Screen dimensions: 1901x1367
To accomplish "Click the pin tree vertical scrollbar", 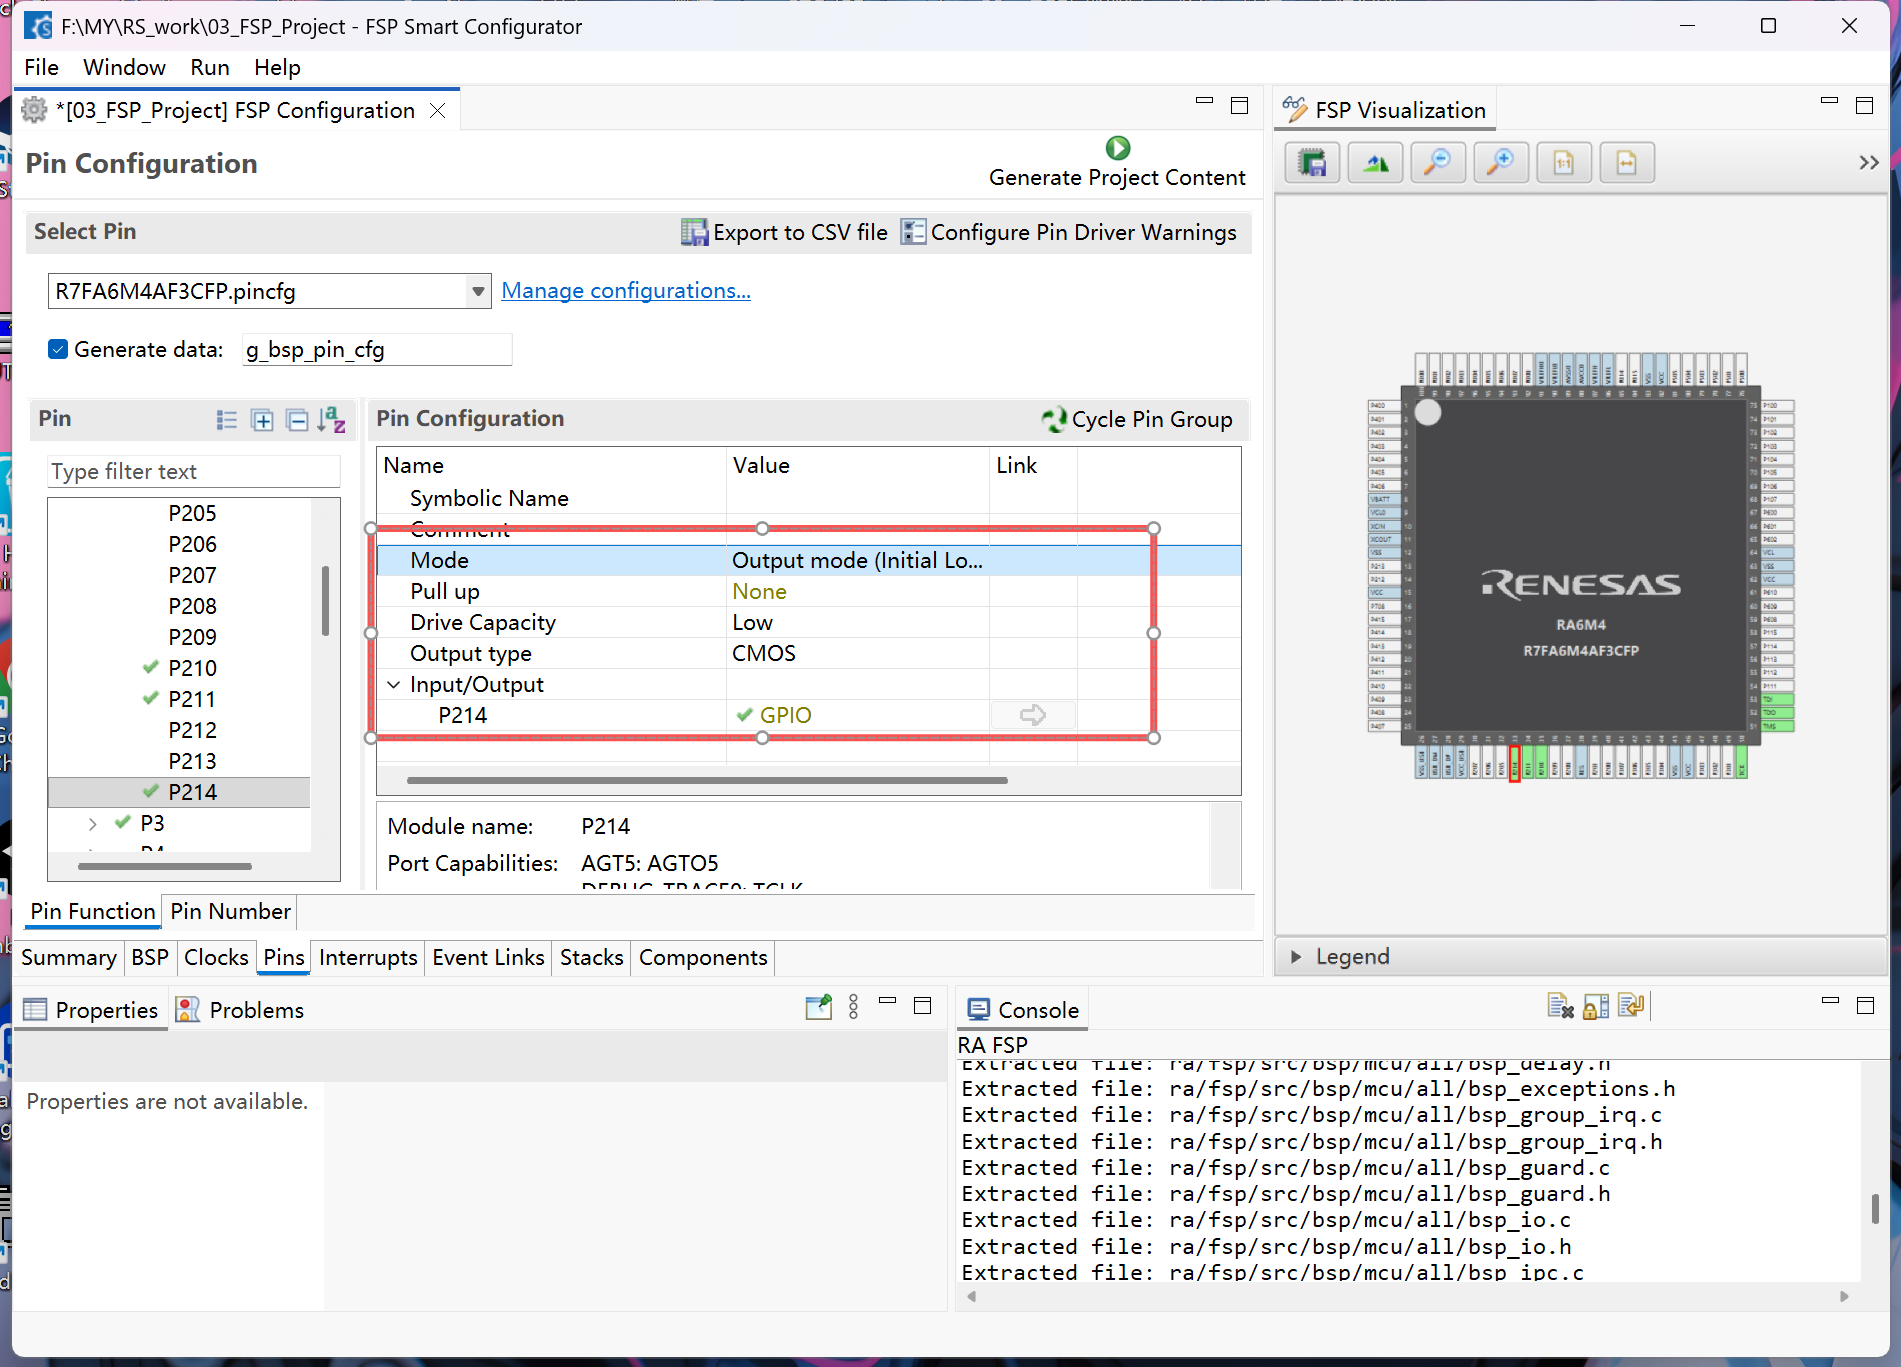I will point(325,601).
